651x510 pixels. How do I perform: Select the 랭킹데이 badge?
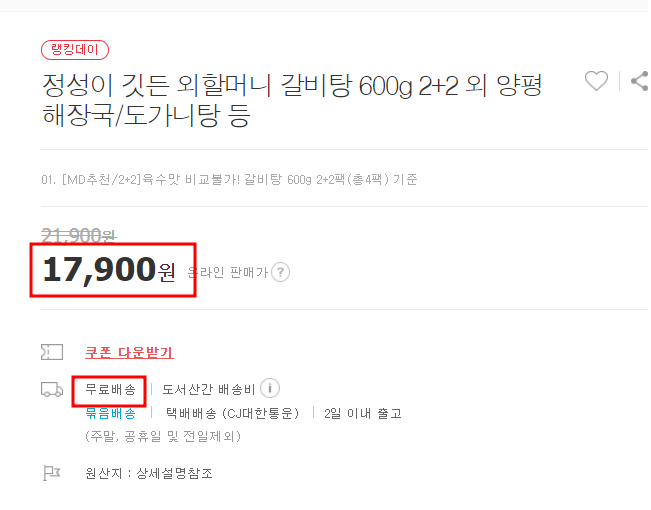[x=75, y=50]
